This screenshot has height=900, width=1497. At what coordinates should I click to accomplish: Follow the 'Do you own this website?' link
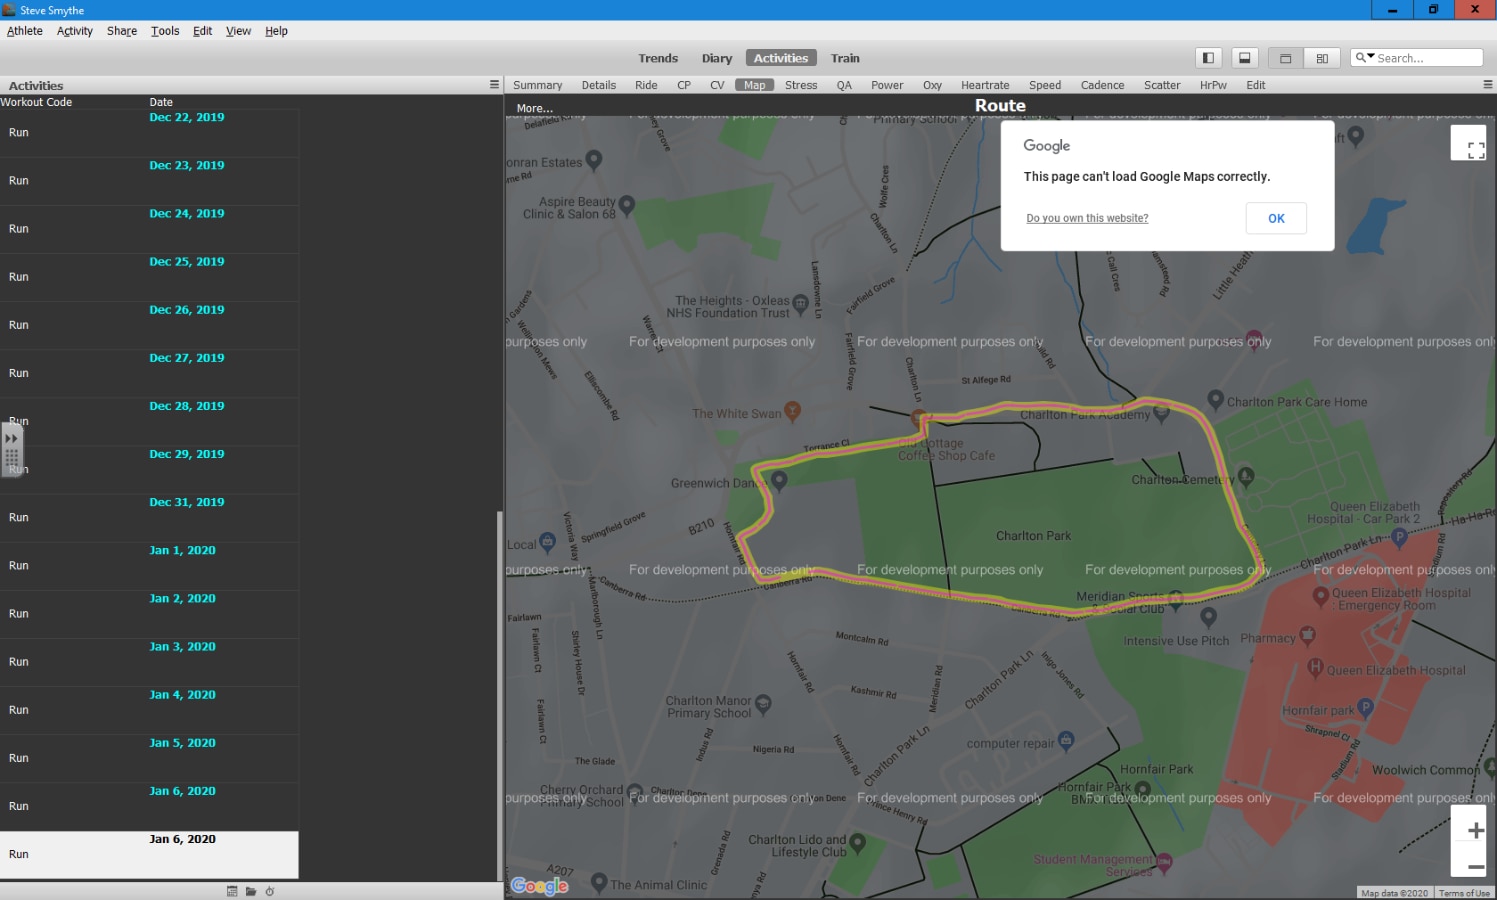(x=1087, y=218)
